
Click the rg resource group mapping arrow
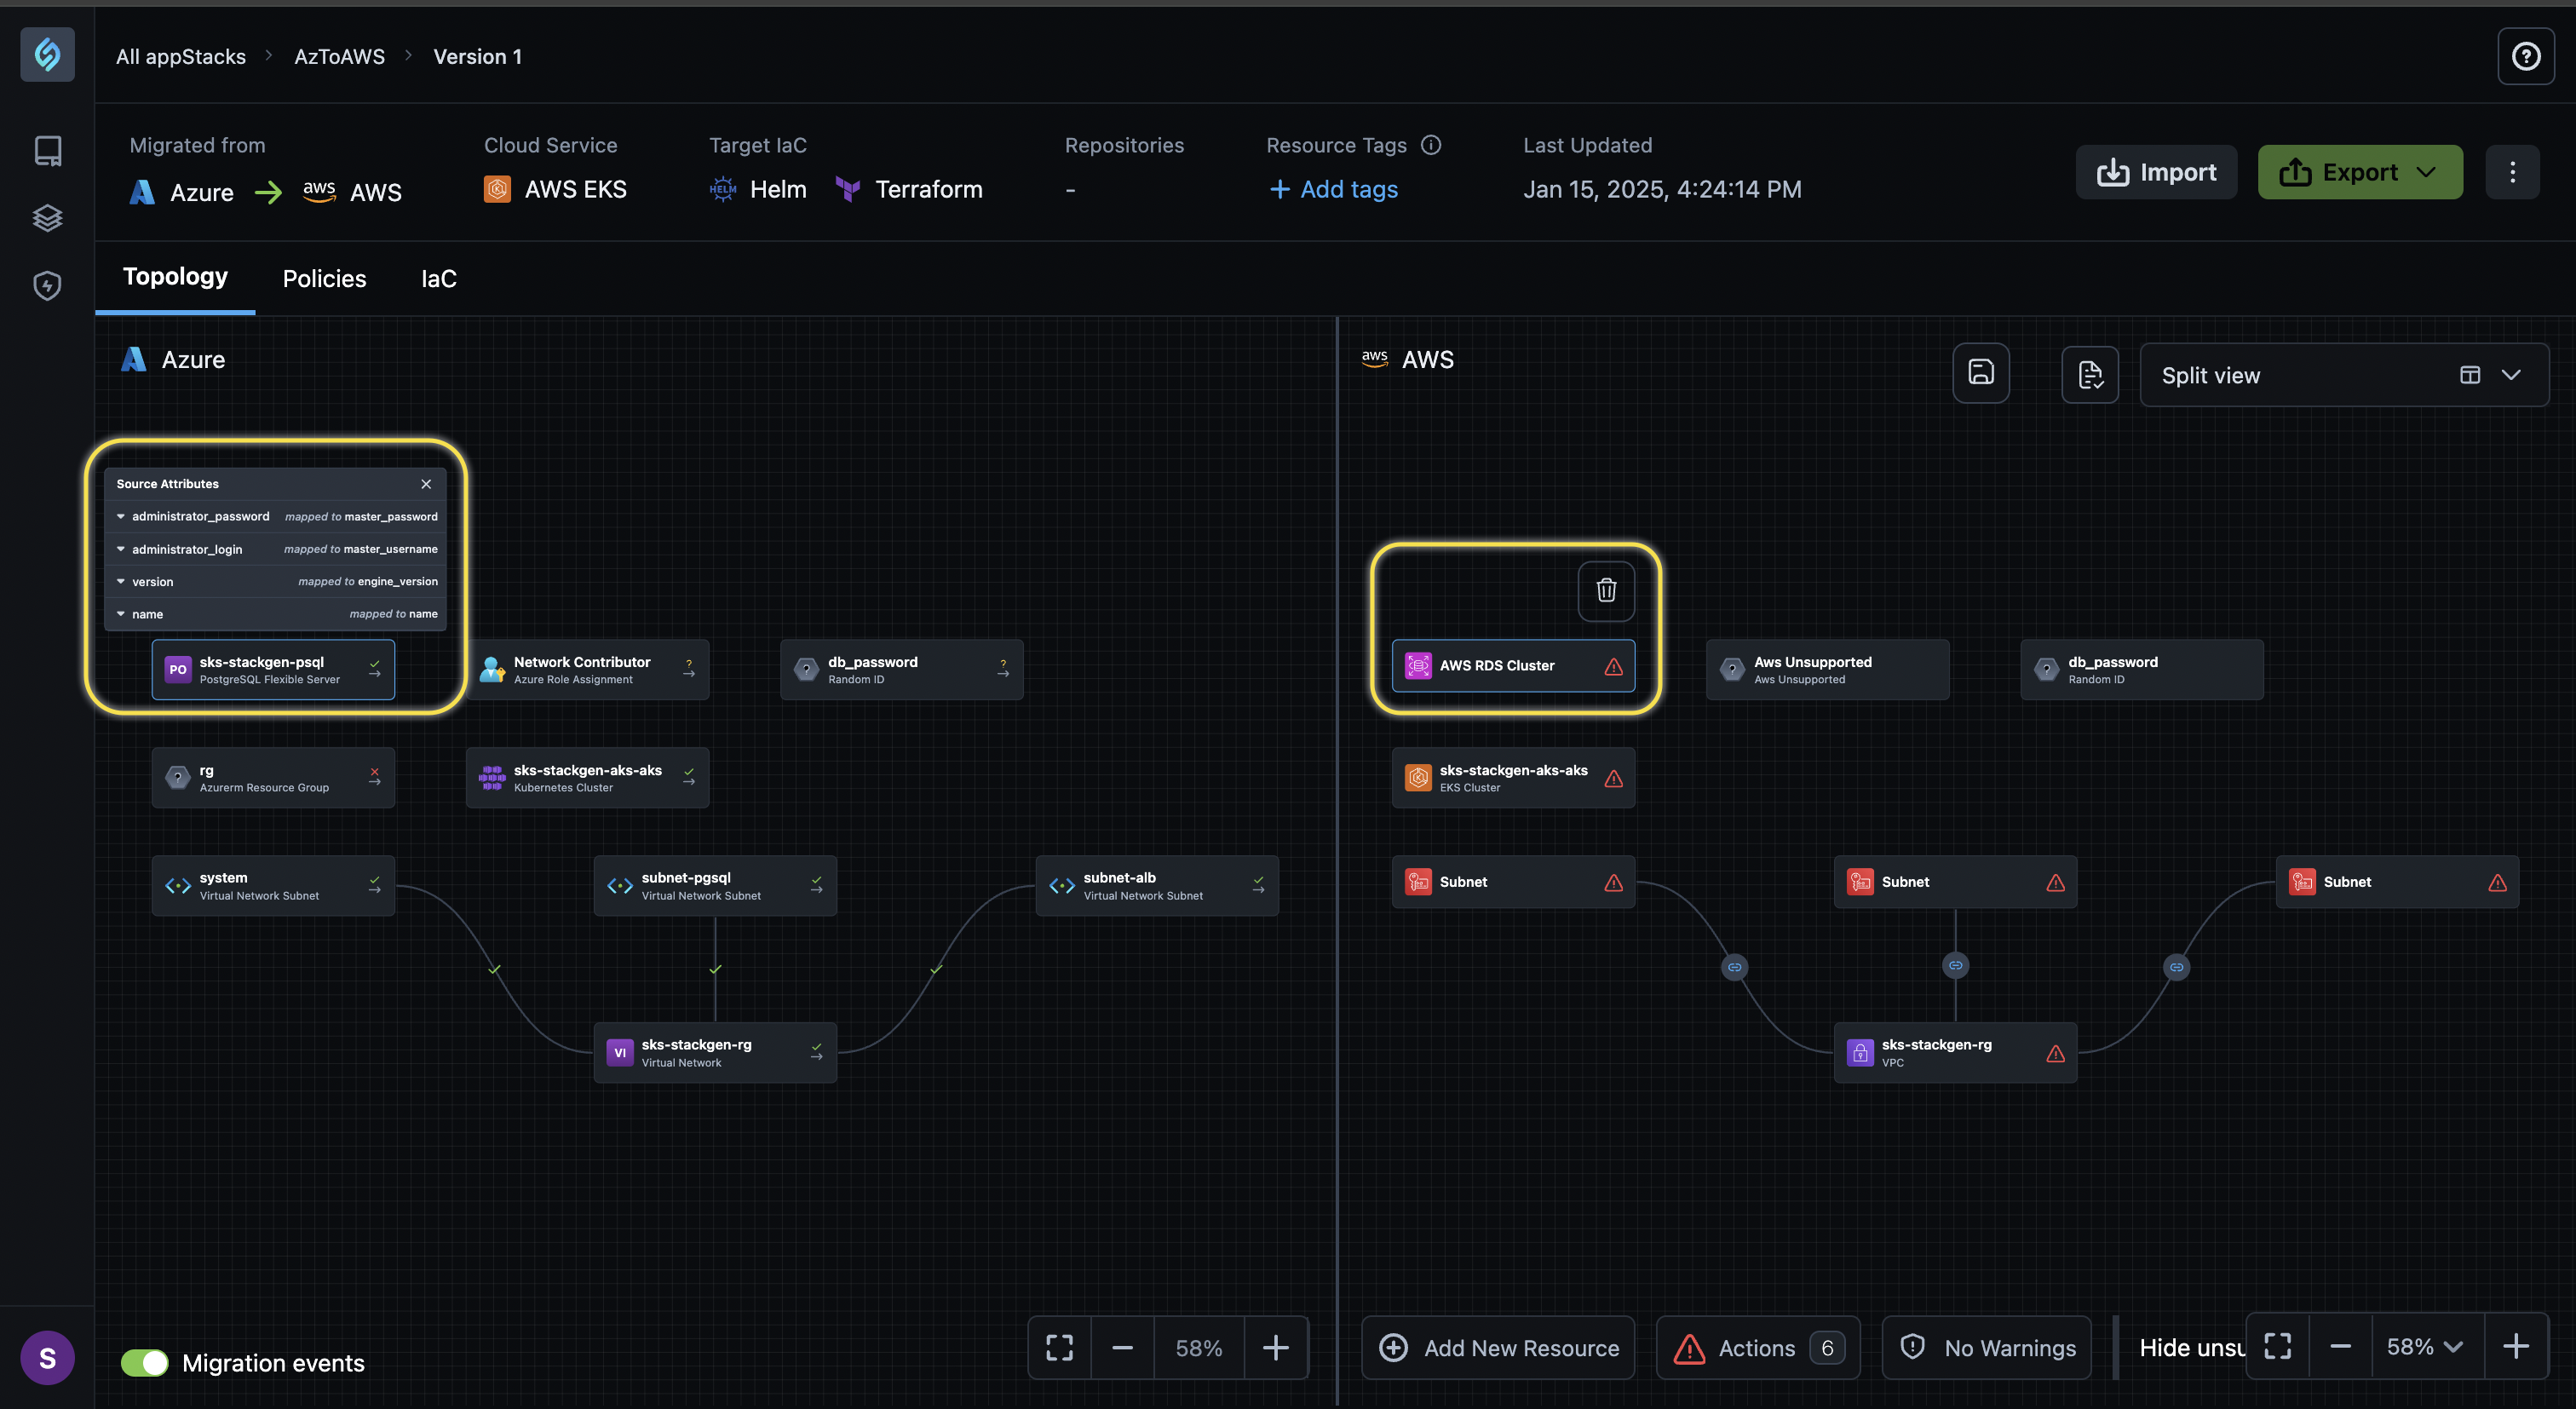pos(374,777)
